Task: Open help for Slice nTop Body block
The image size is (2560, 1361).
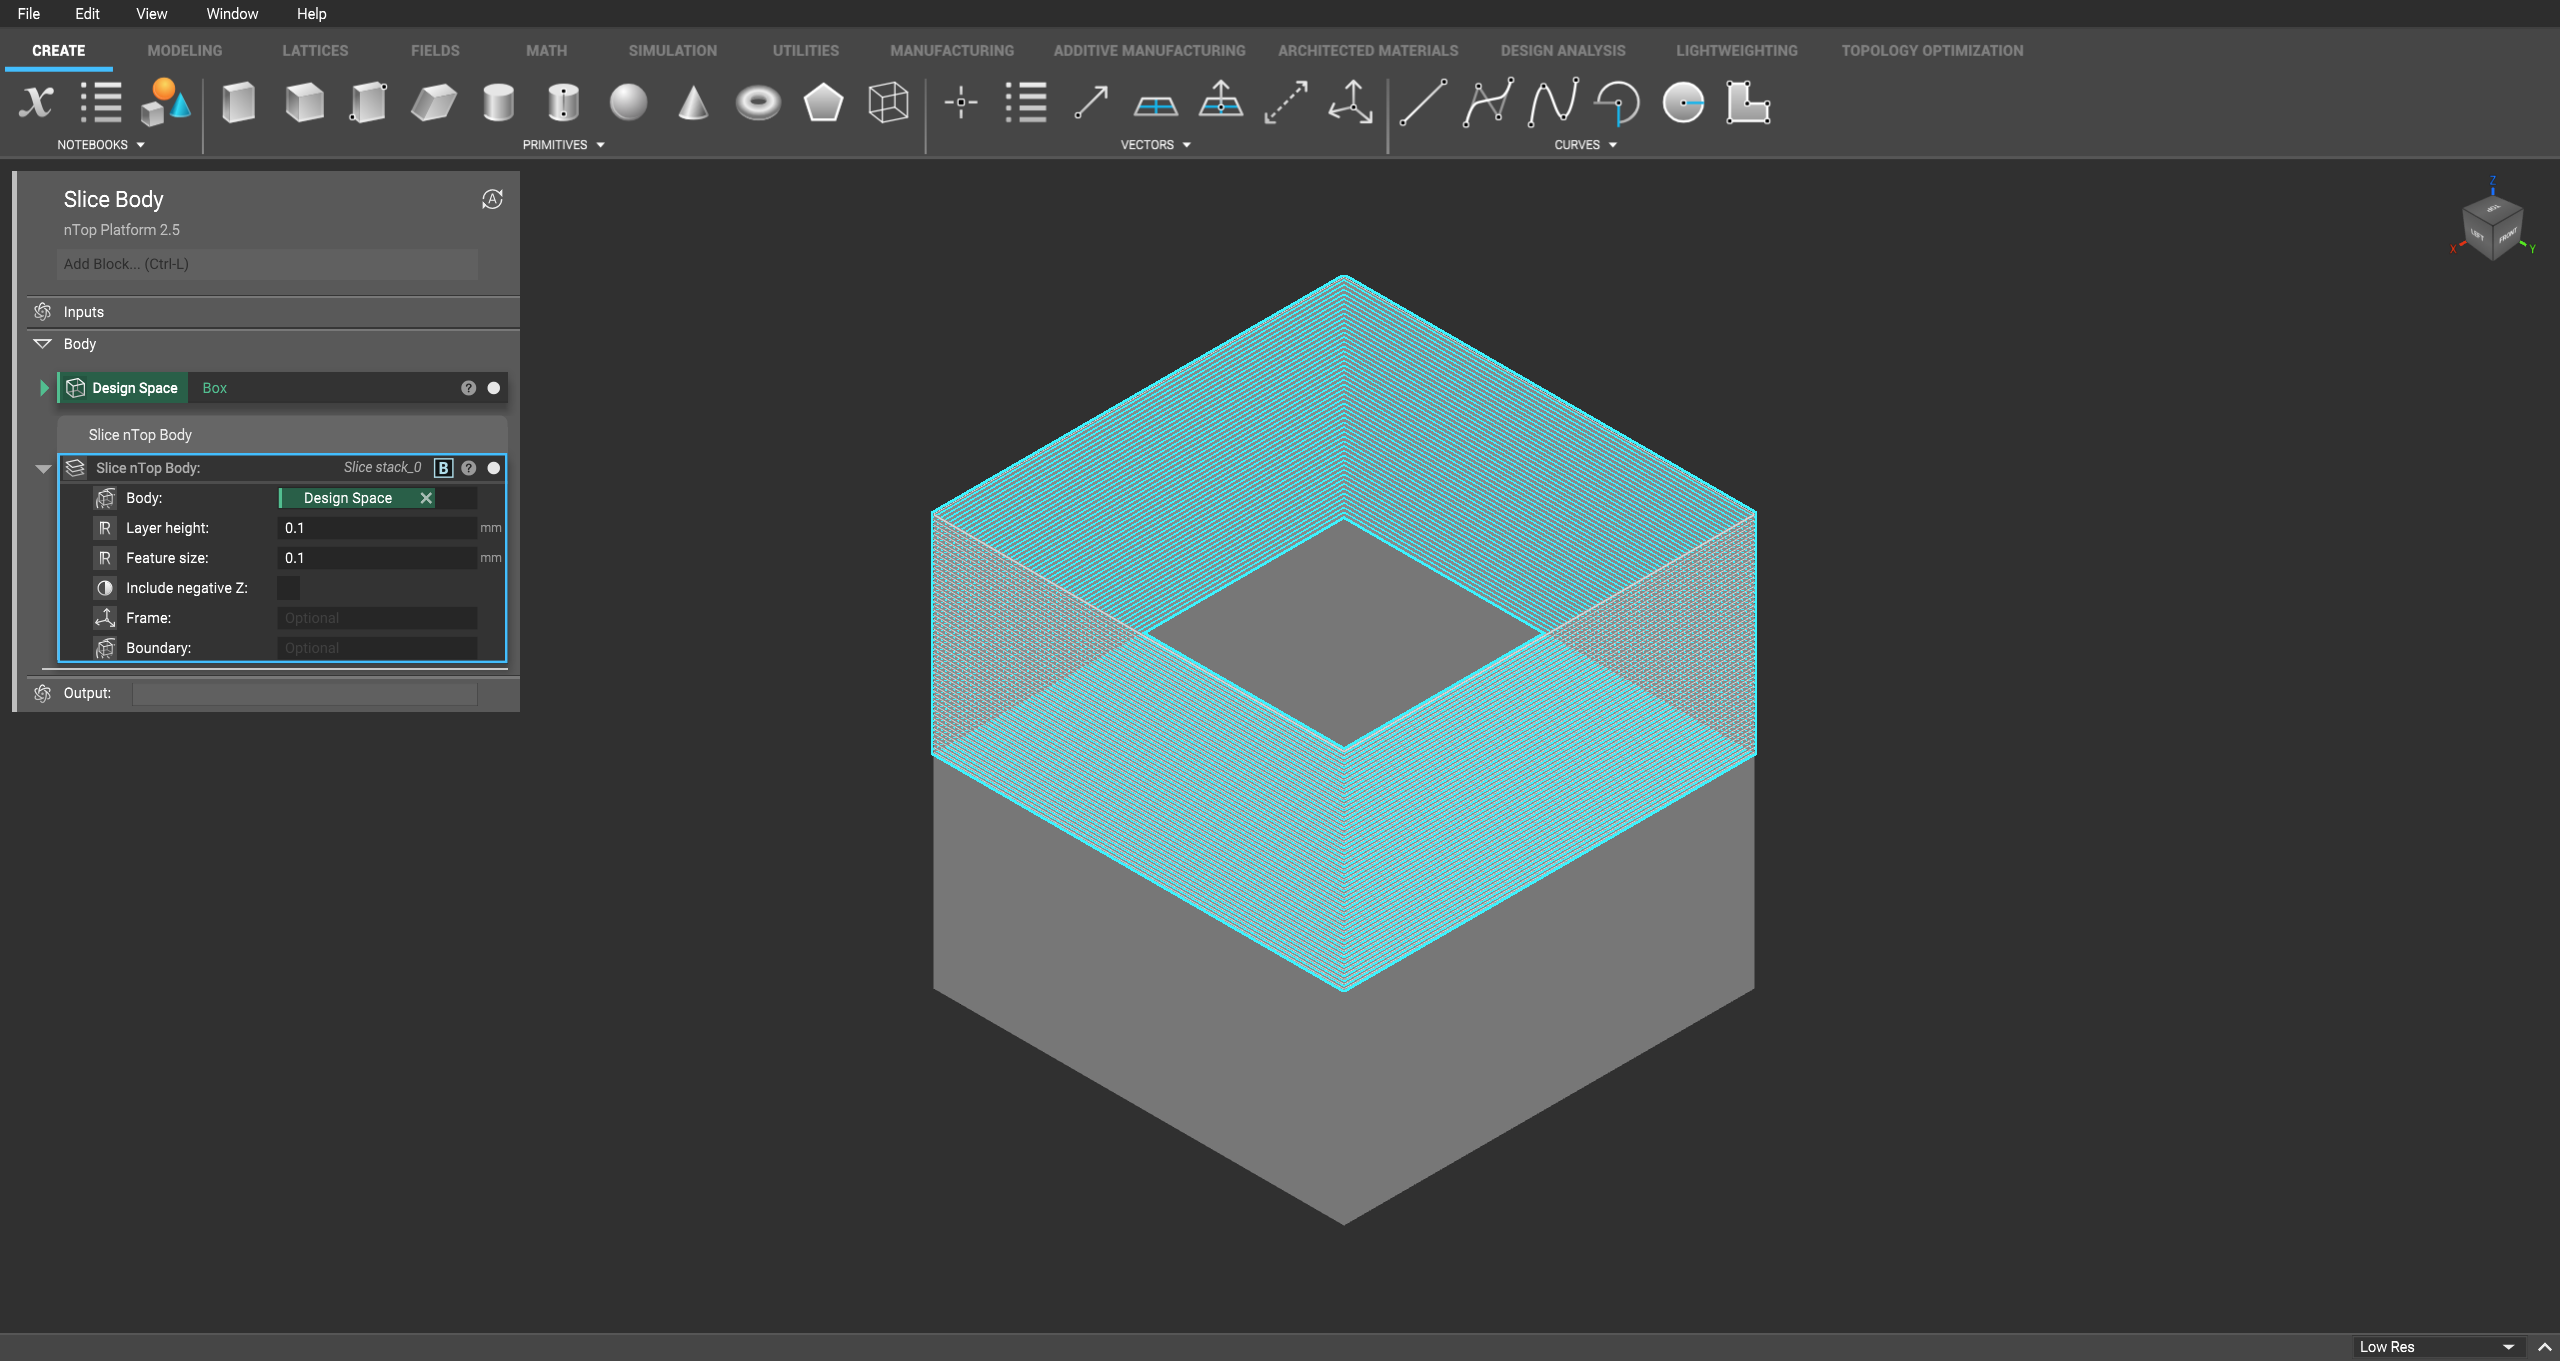Action: click(468, 468)
